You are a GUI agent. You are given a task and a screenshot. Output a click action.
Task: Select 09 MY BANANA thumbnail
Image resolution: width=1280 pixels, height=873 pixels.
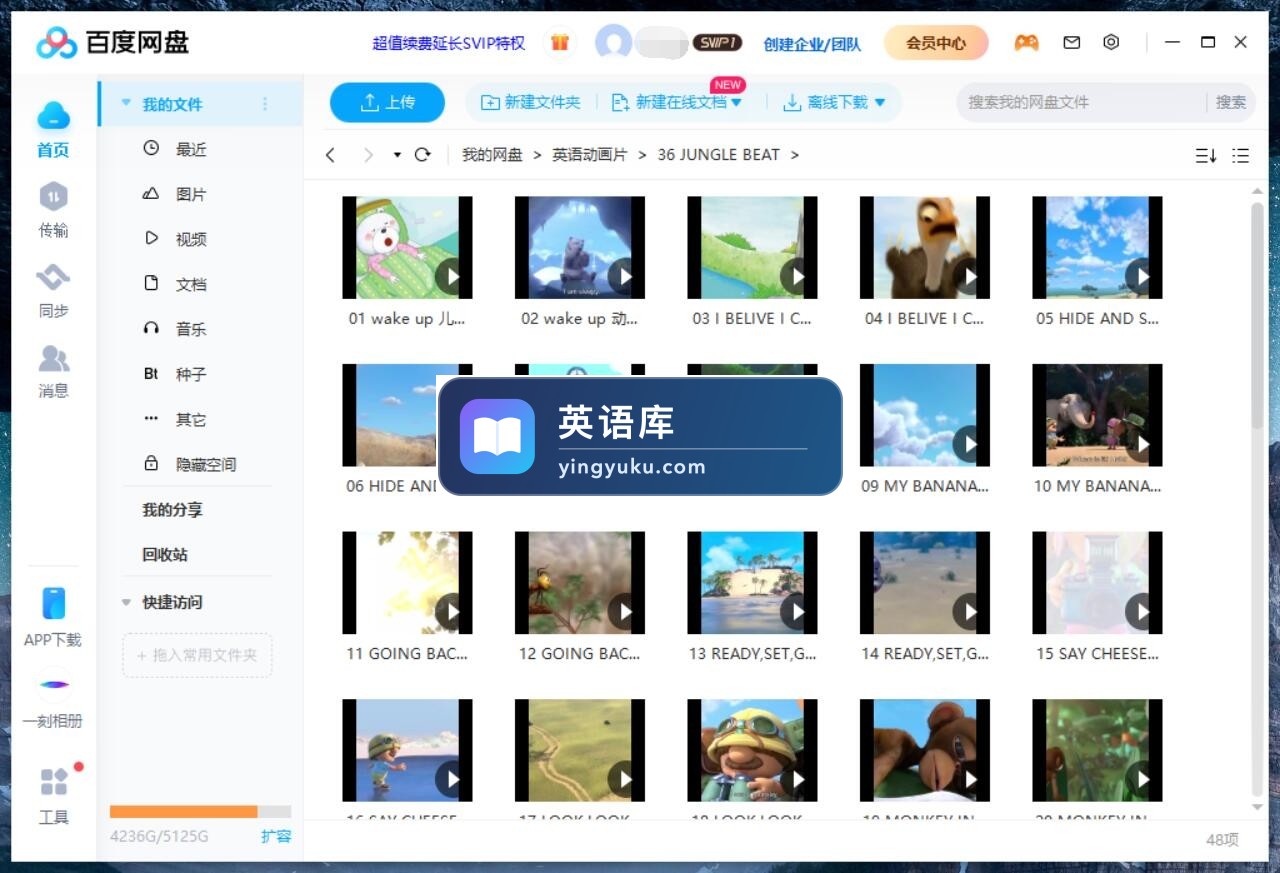[x=925, y=415]
